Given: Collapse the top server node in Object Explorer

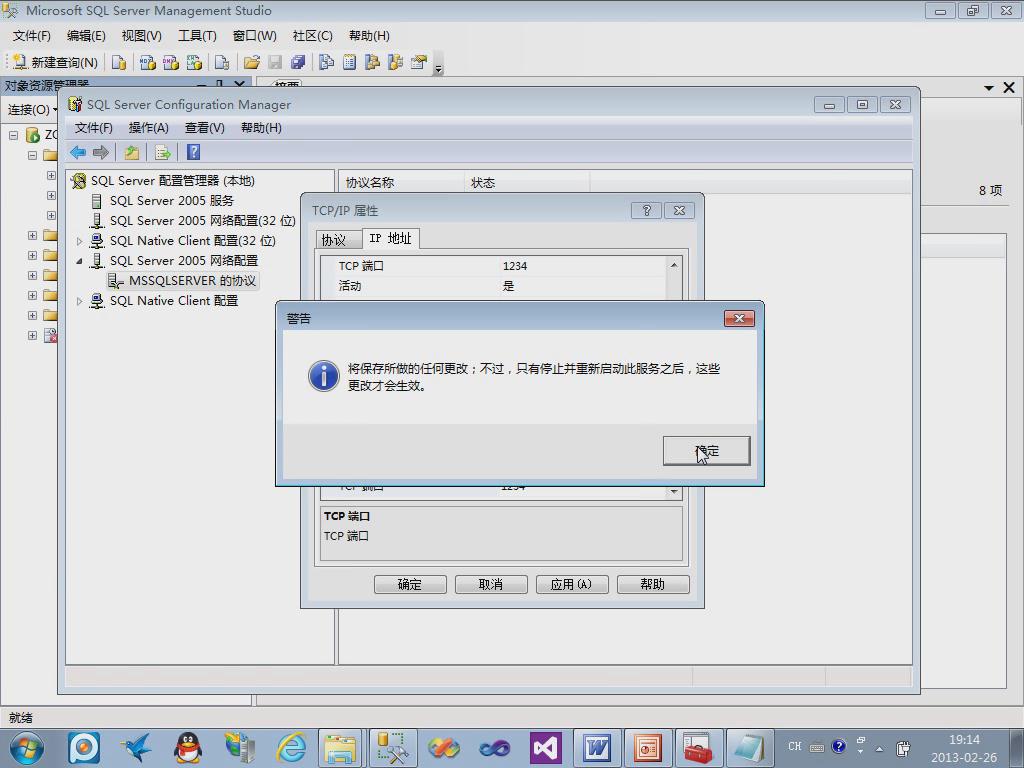Looking at the screenshot, I should (x=12, y=135).
